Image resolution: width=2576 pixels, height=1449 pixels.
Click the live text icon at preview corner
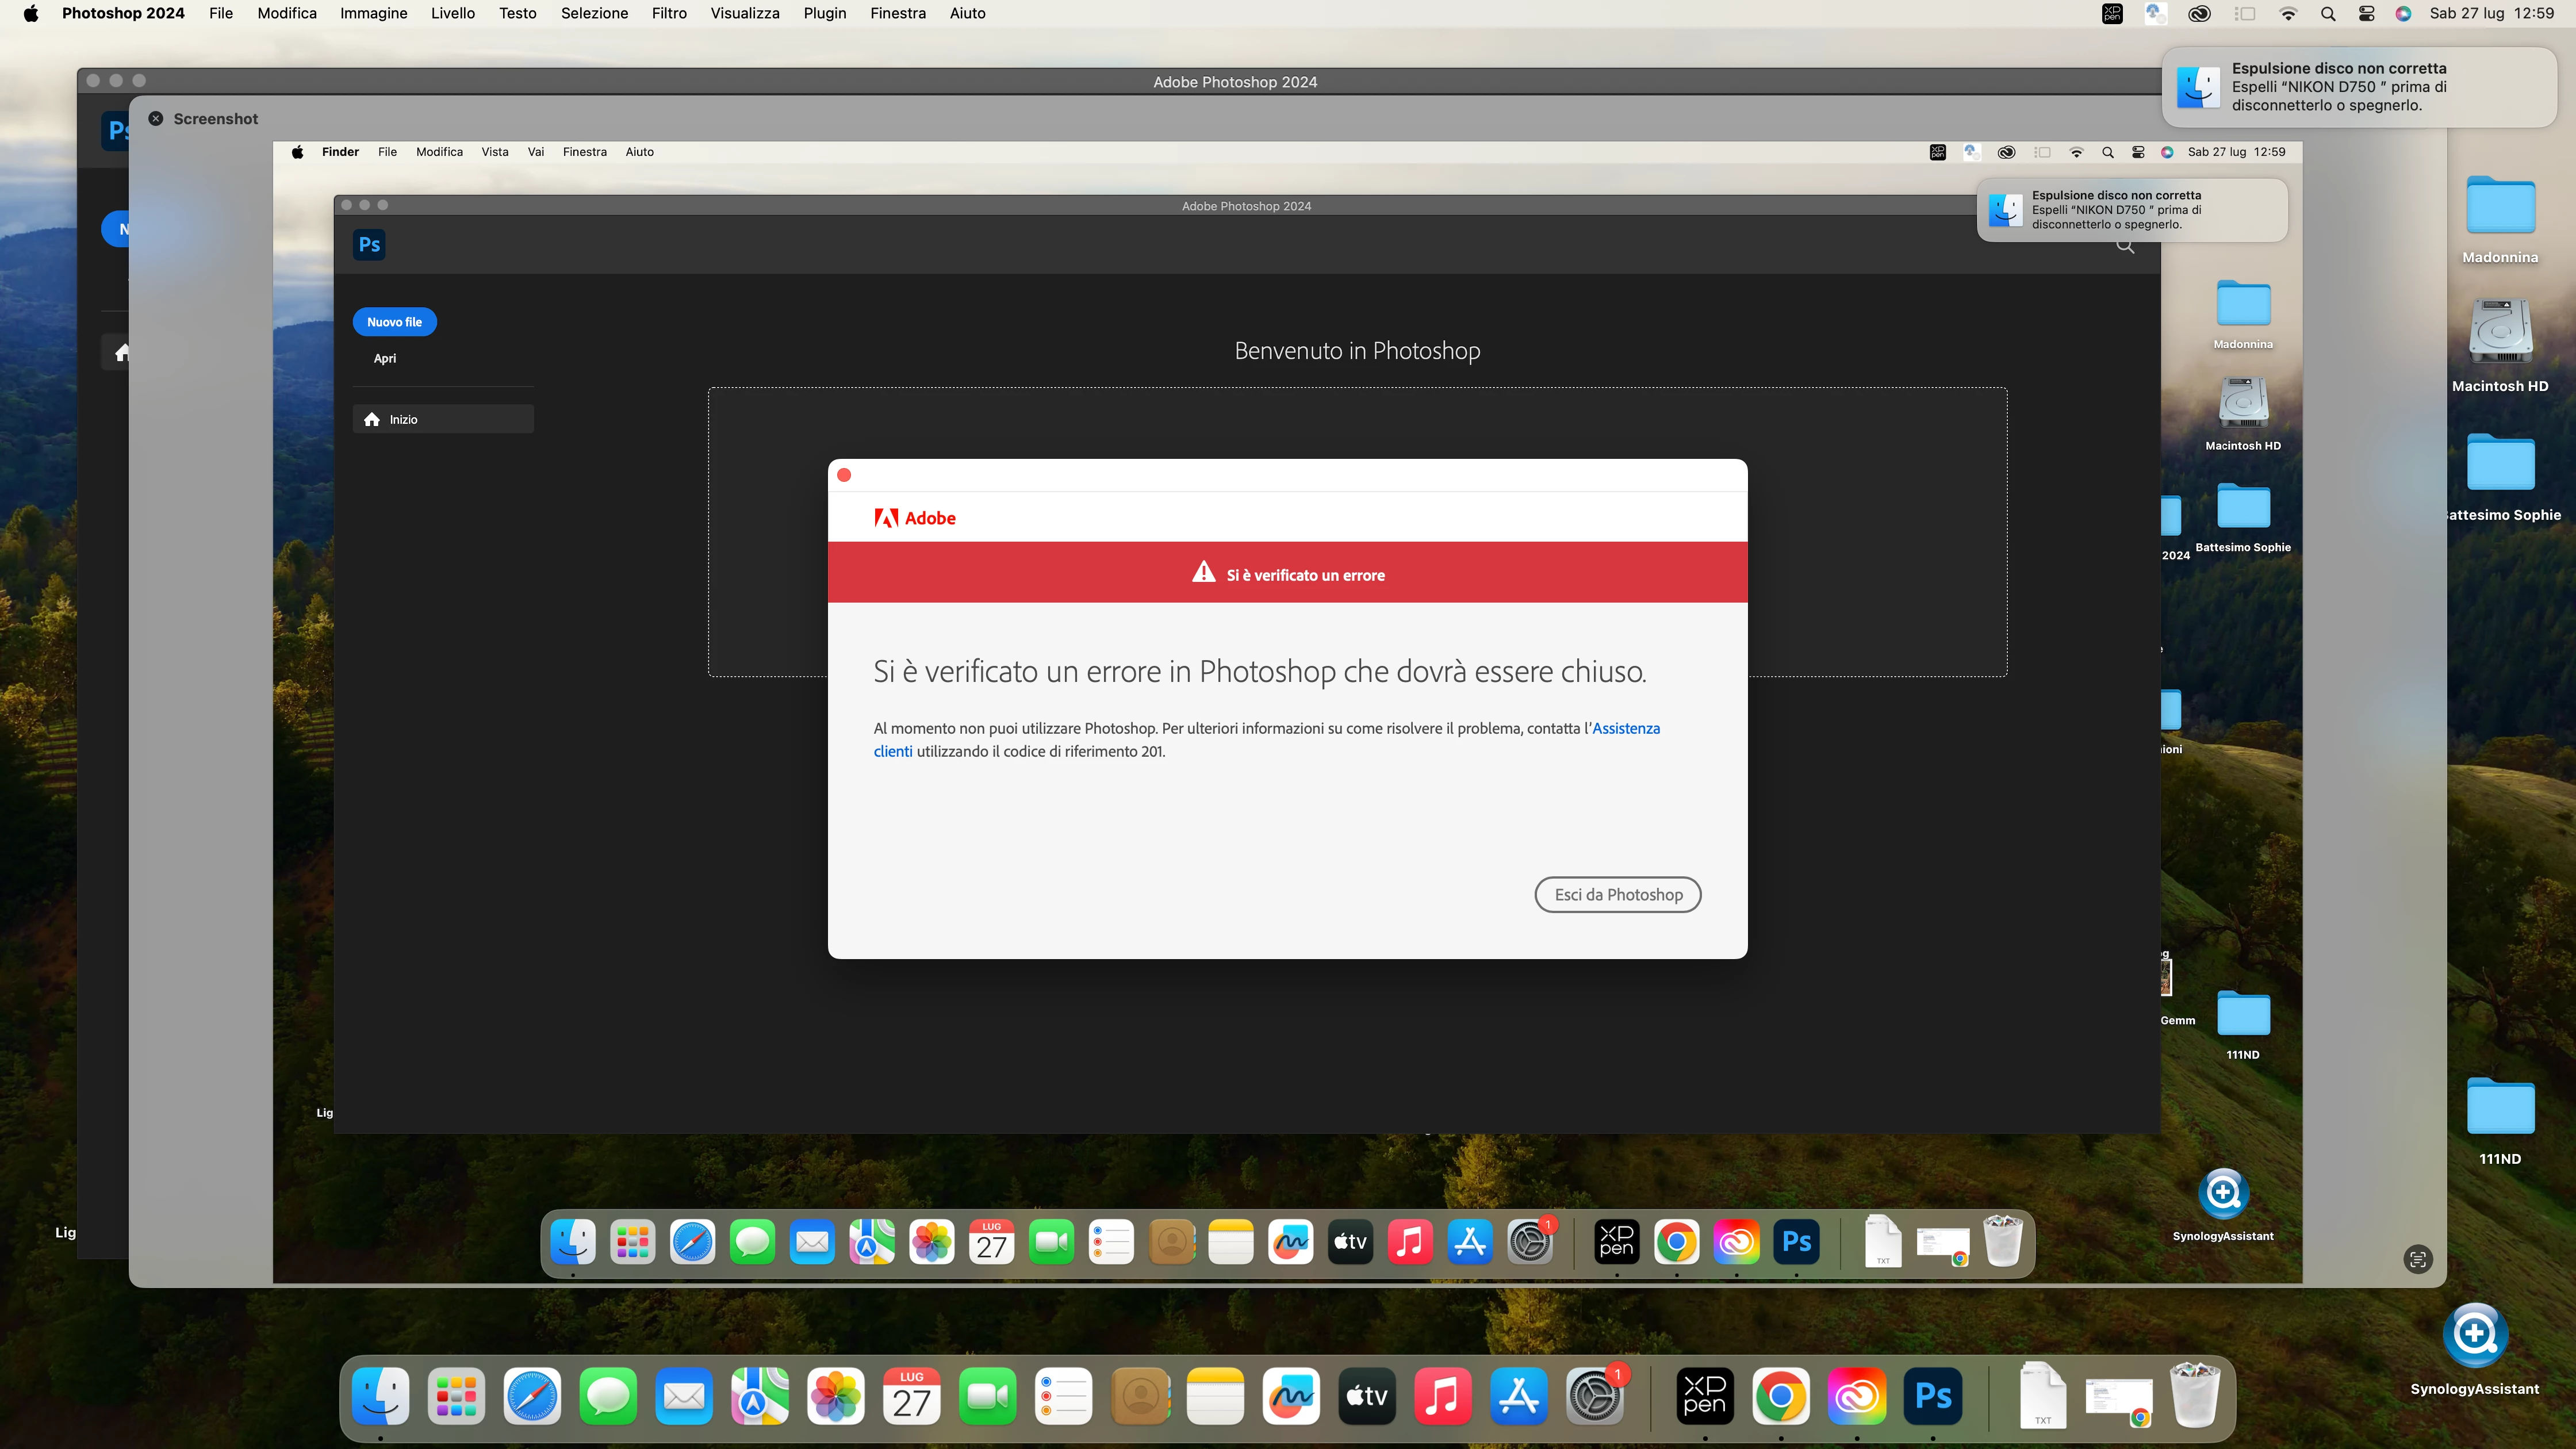2417,1259
